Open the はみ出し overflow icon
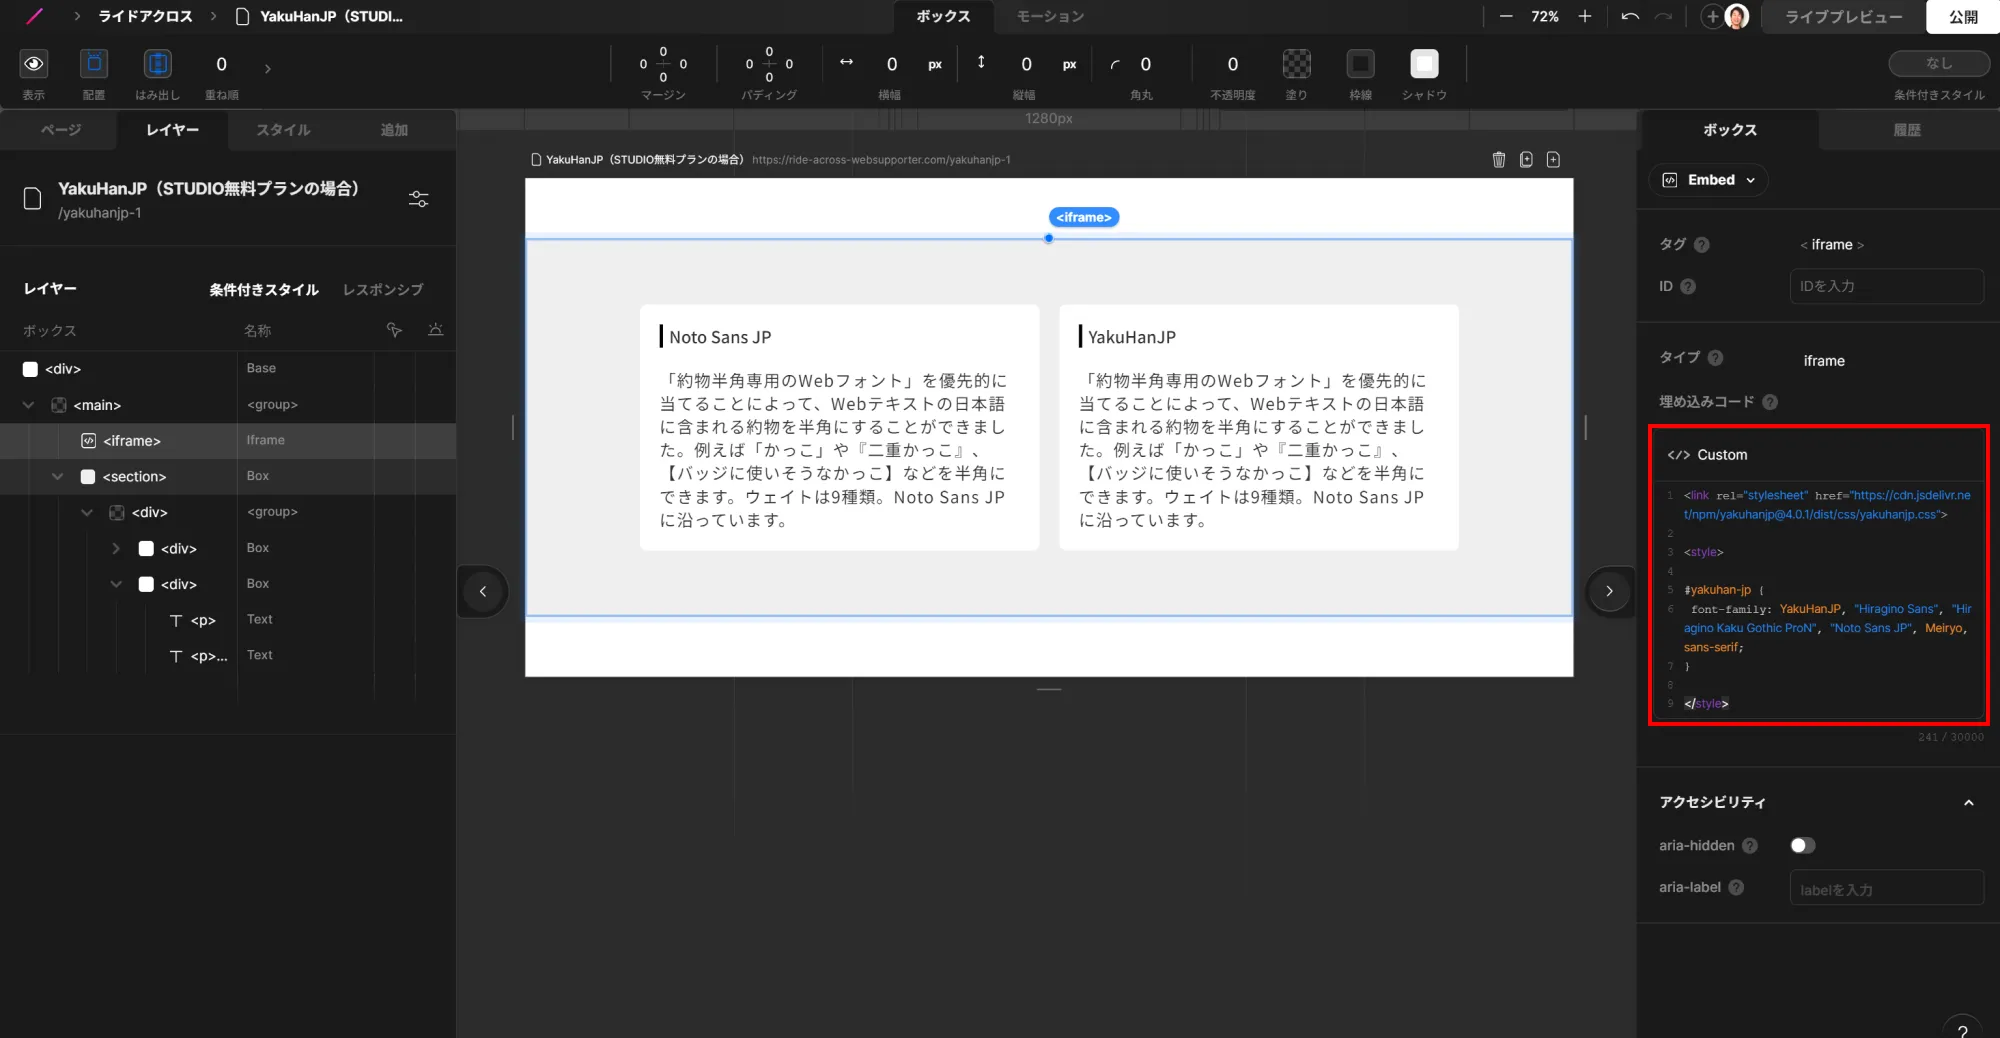This screenshot has height=1038, width=2000. [158, 64]
